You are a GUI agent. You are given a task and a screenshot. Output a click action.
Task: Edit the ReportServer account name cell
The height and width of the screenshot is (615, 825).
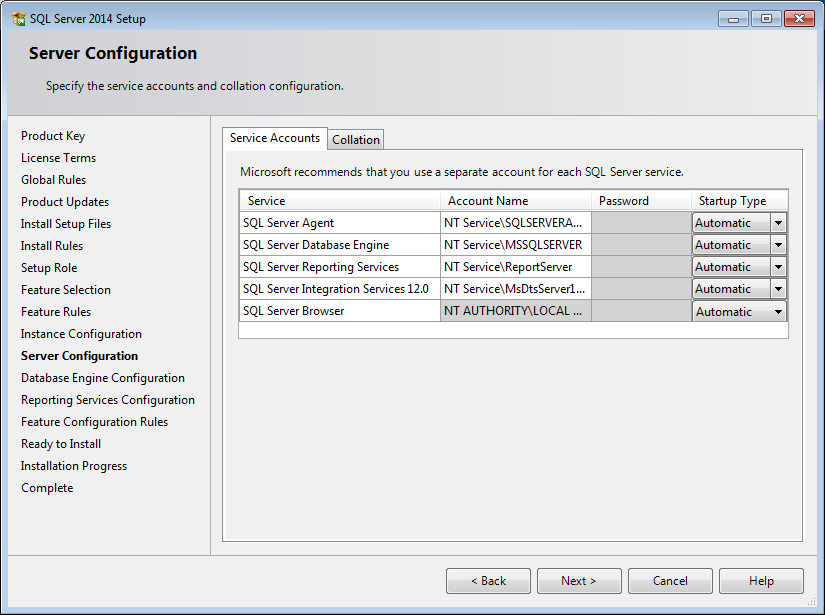coord(514,266)
